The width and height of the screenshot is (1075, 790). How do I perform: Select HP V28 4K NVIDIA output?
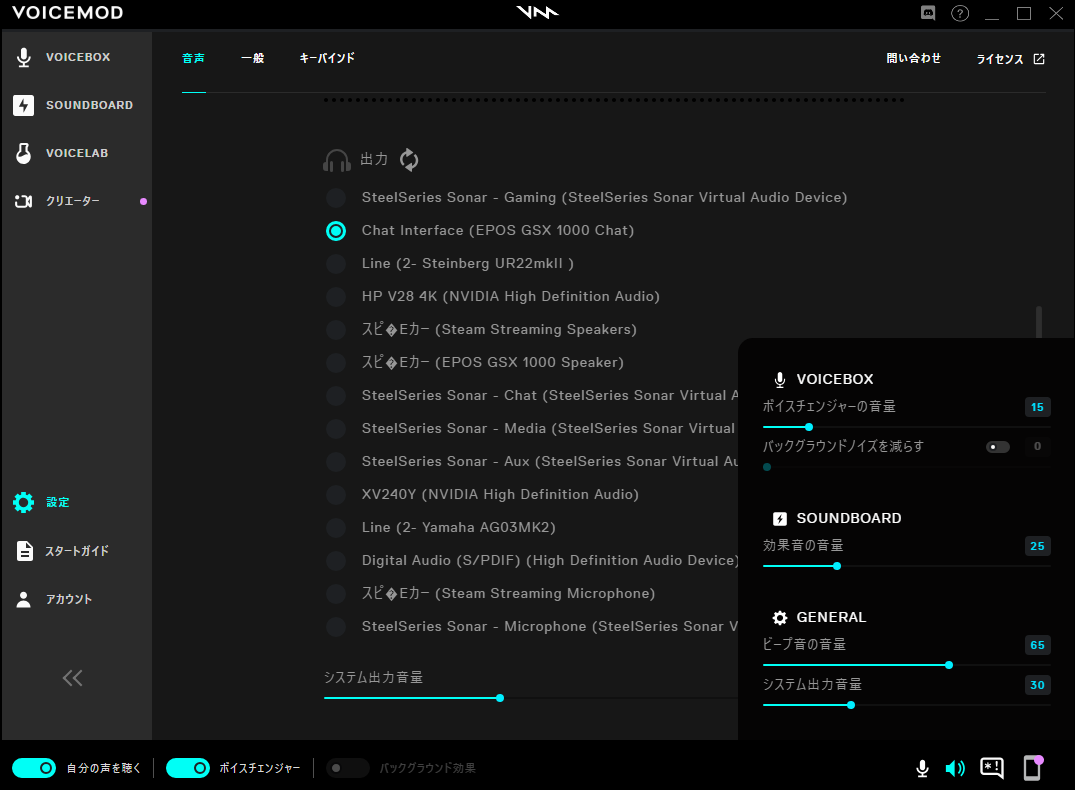(336, 297)
